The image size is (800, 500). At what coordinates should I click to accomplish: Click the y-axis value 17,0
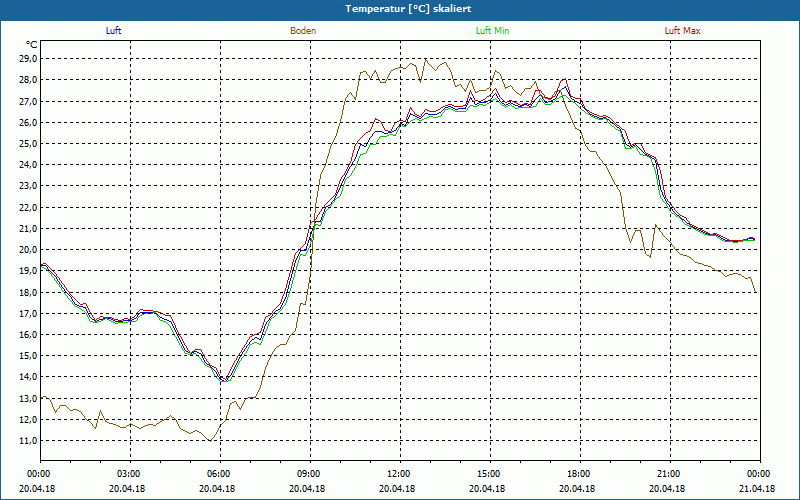coord(29,313)
